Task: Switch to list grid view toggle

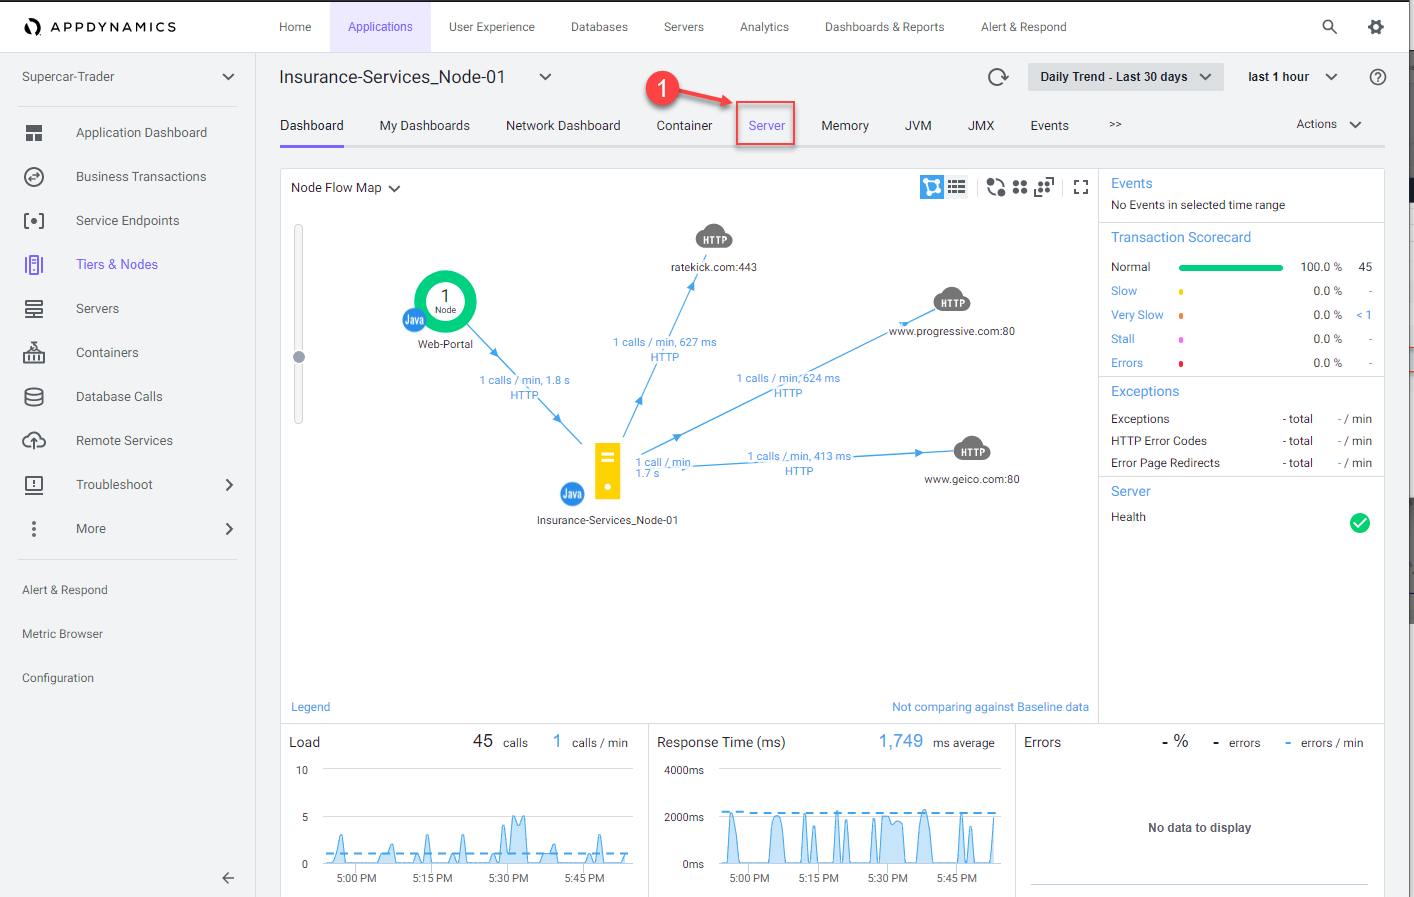Action: [x=957, y=187]
